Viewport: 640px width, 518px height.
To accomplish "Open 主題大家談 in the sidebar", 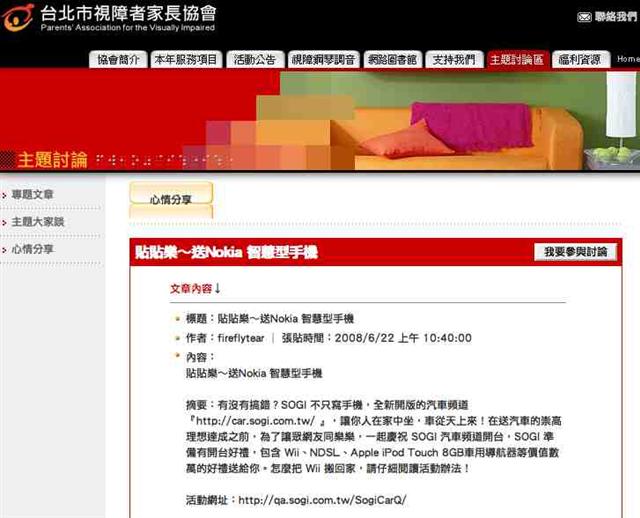I will click(38, 222).
